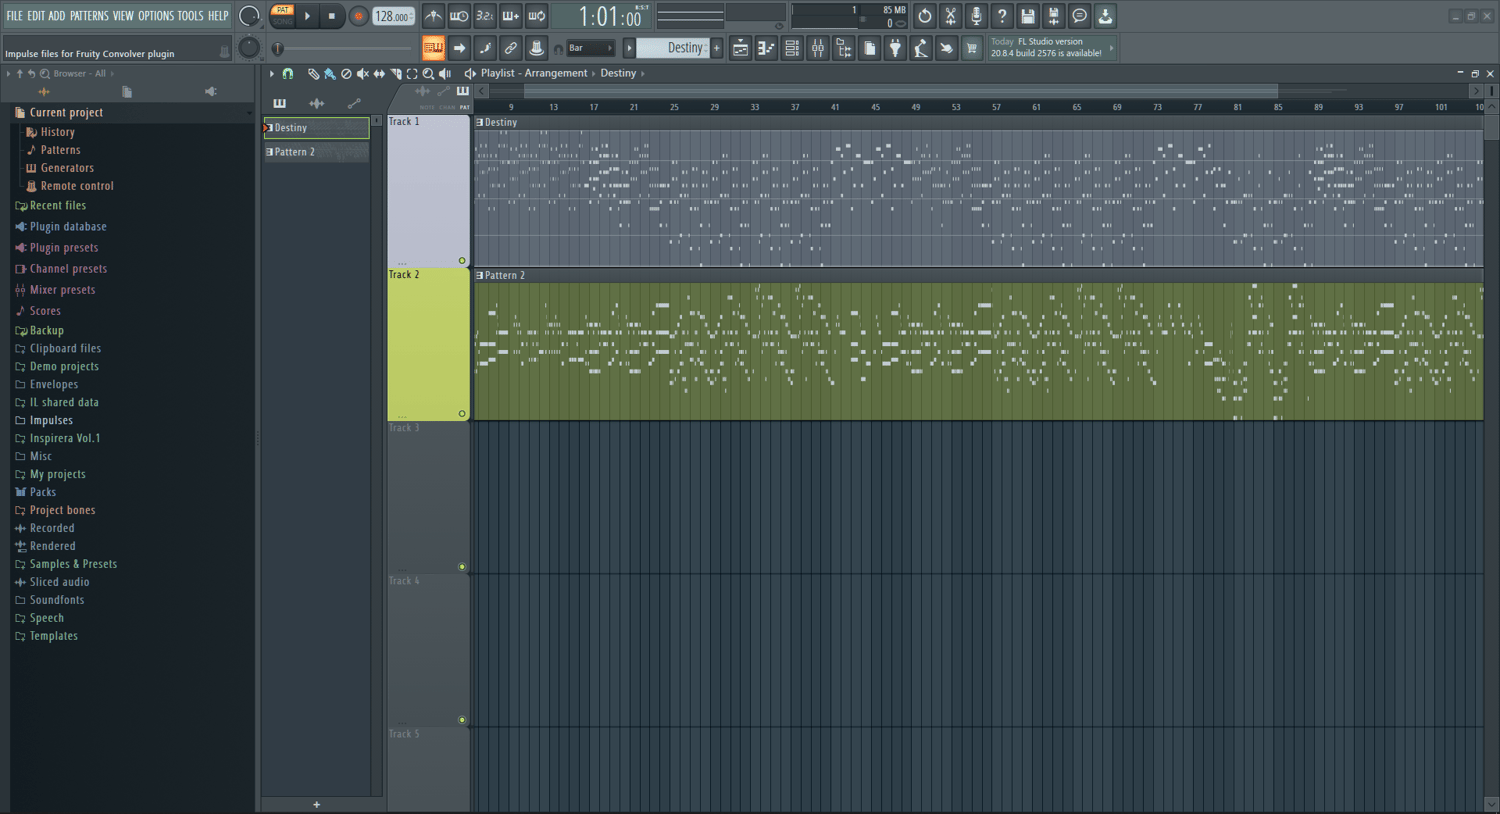Toggle the record button

coord(358,16)
